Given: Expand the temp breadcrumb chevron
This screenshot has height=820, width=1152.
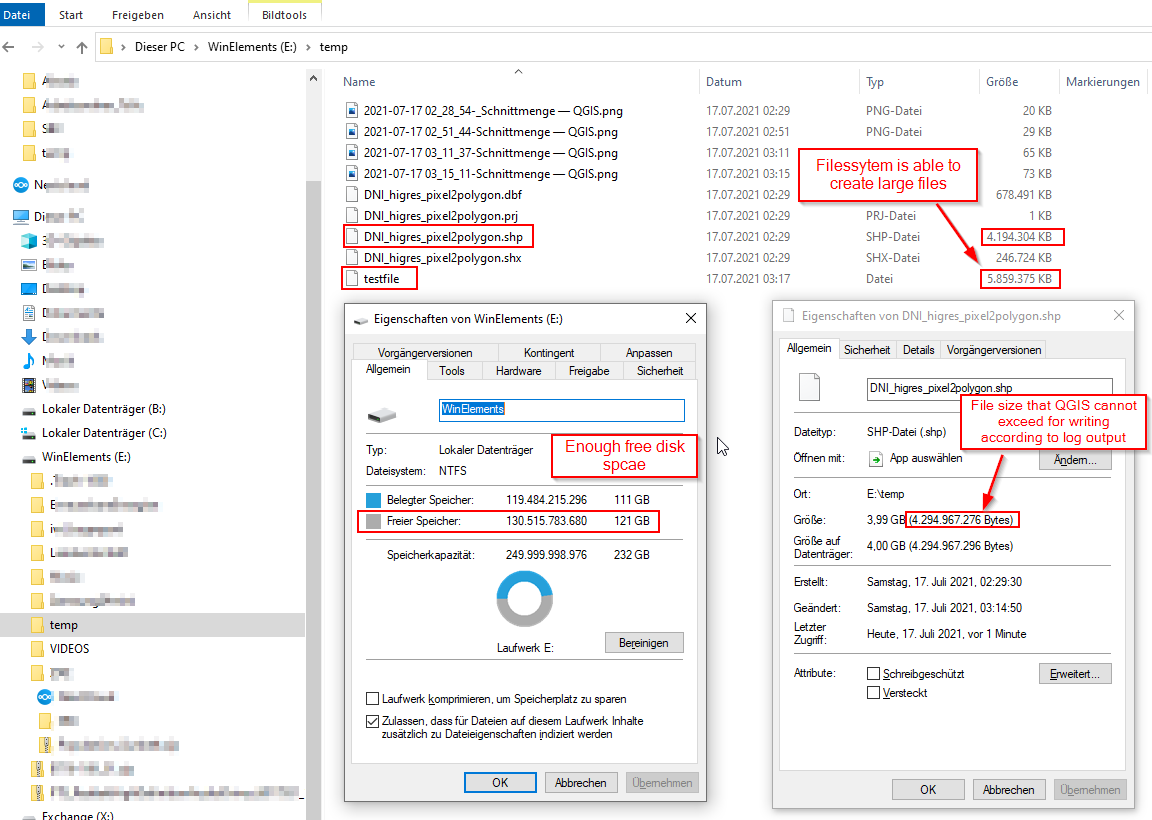Looking at the screenshot, I should [x=360, y=46].
